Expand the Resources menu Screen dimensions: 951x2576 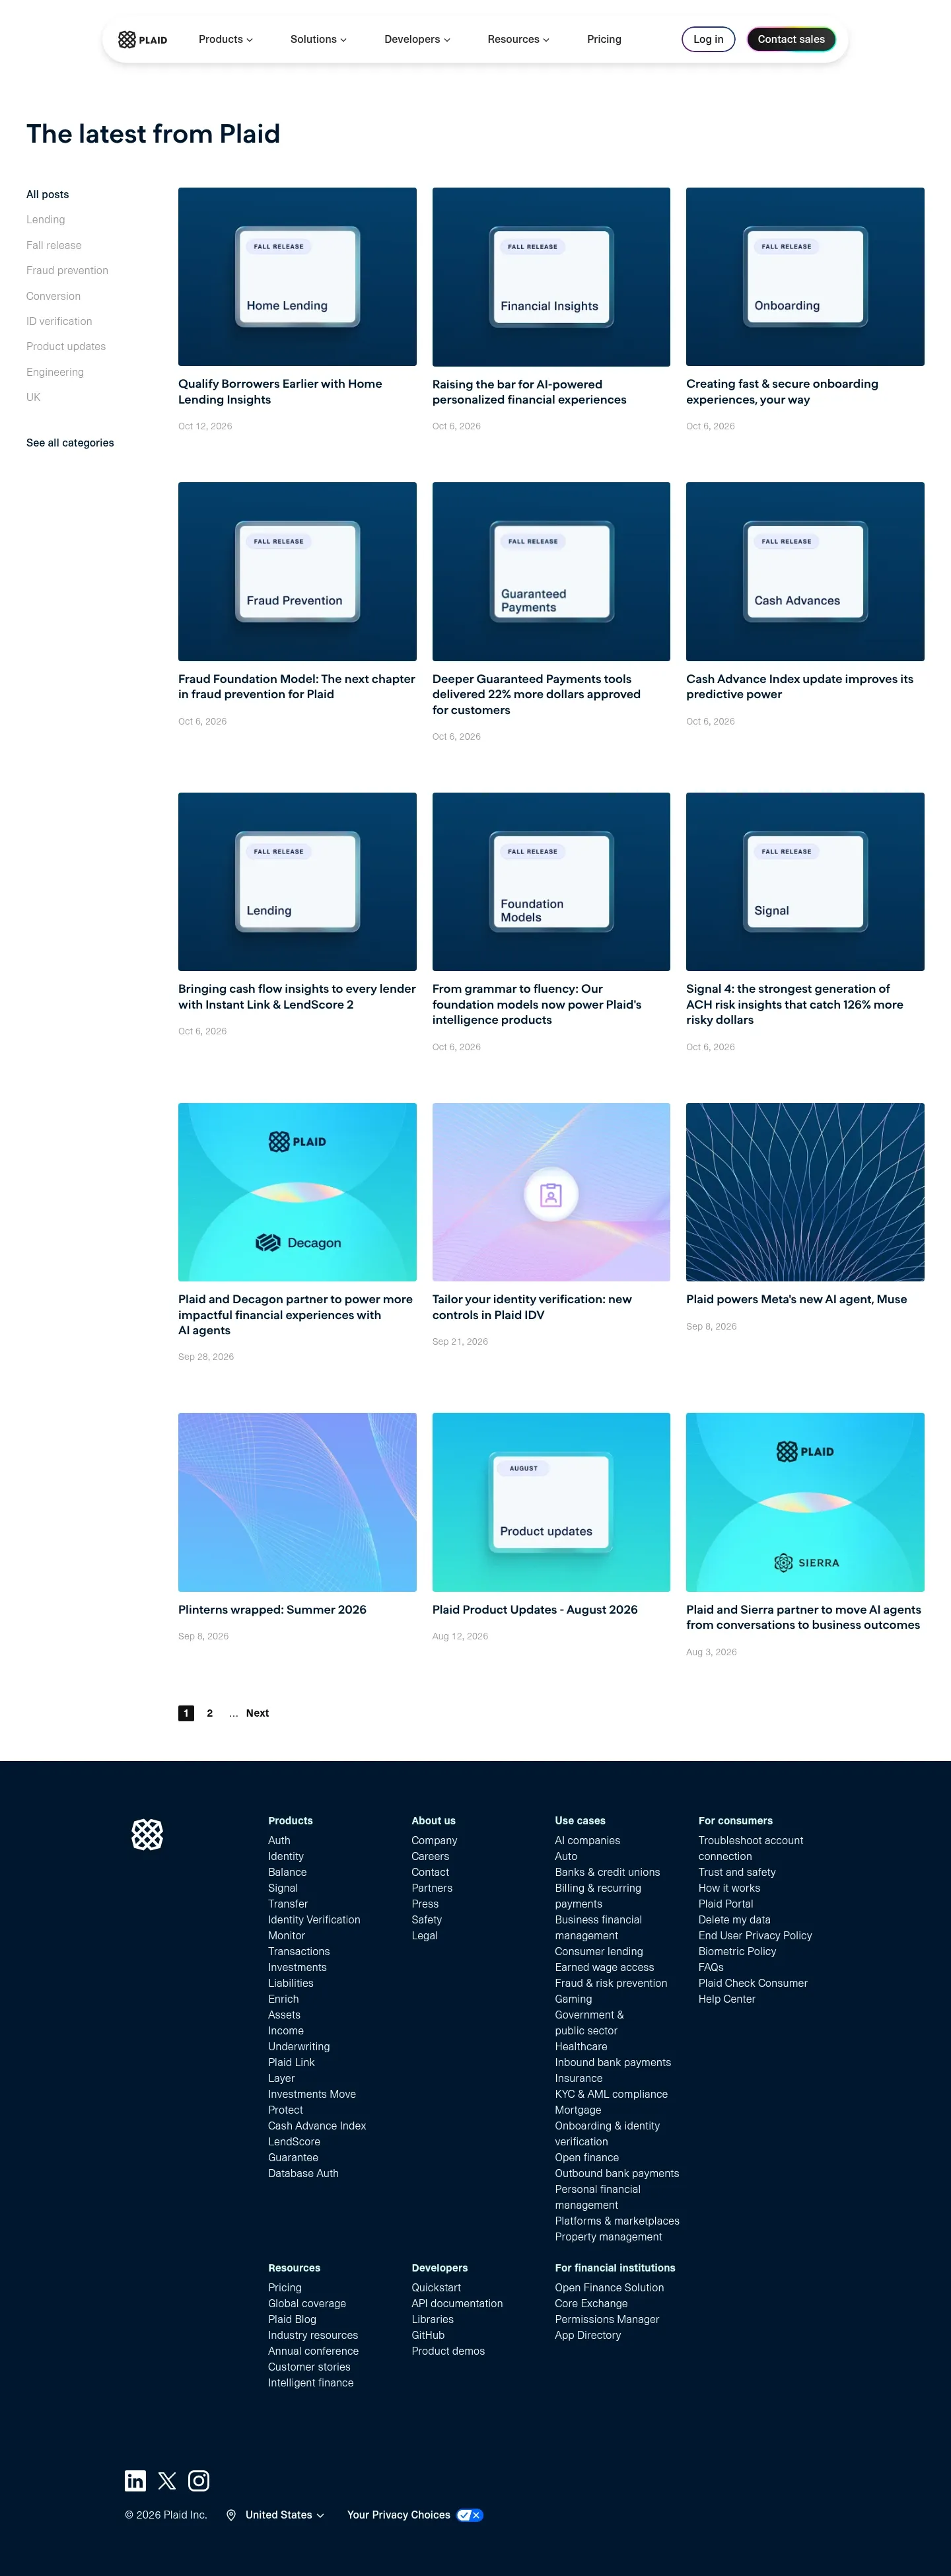518,40
